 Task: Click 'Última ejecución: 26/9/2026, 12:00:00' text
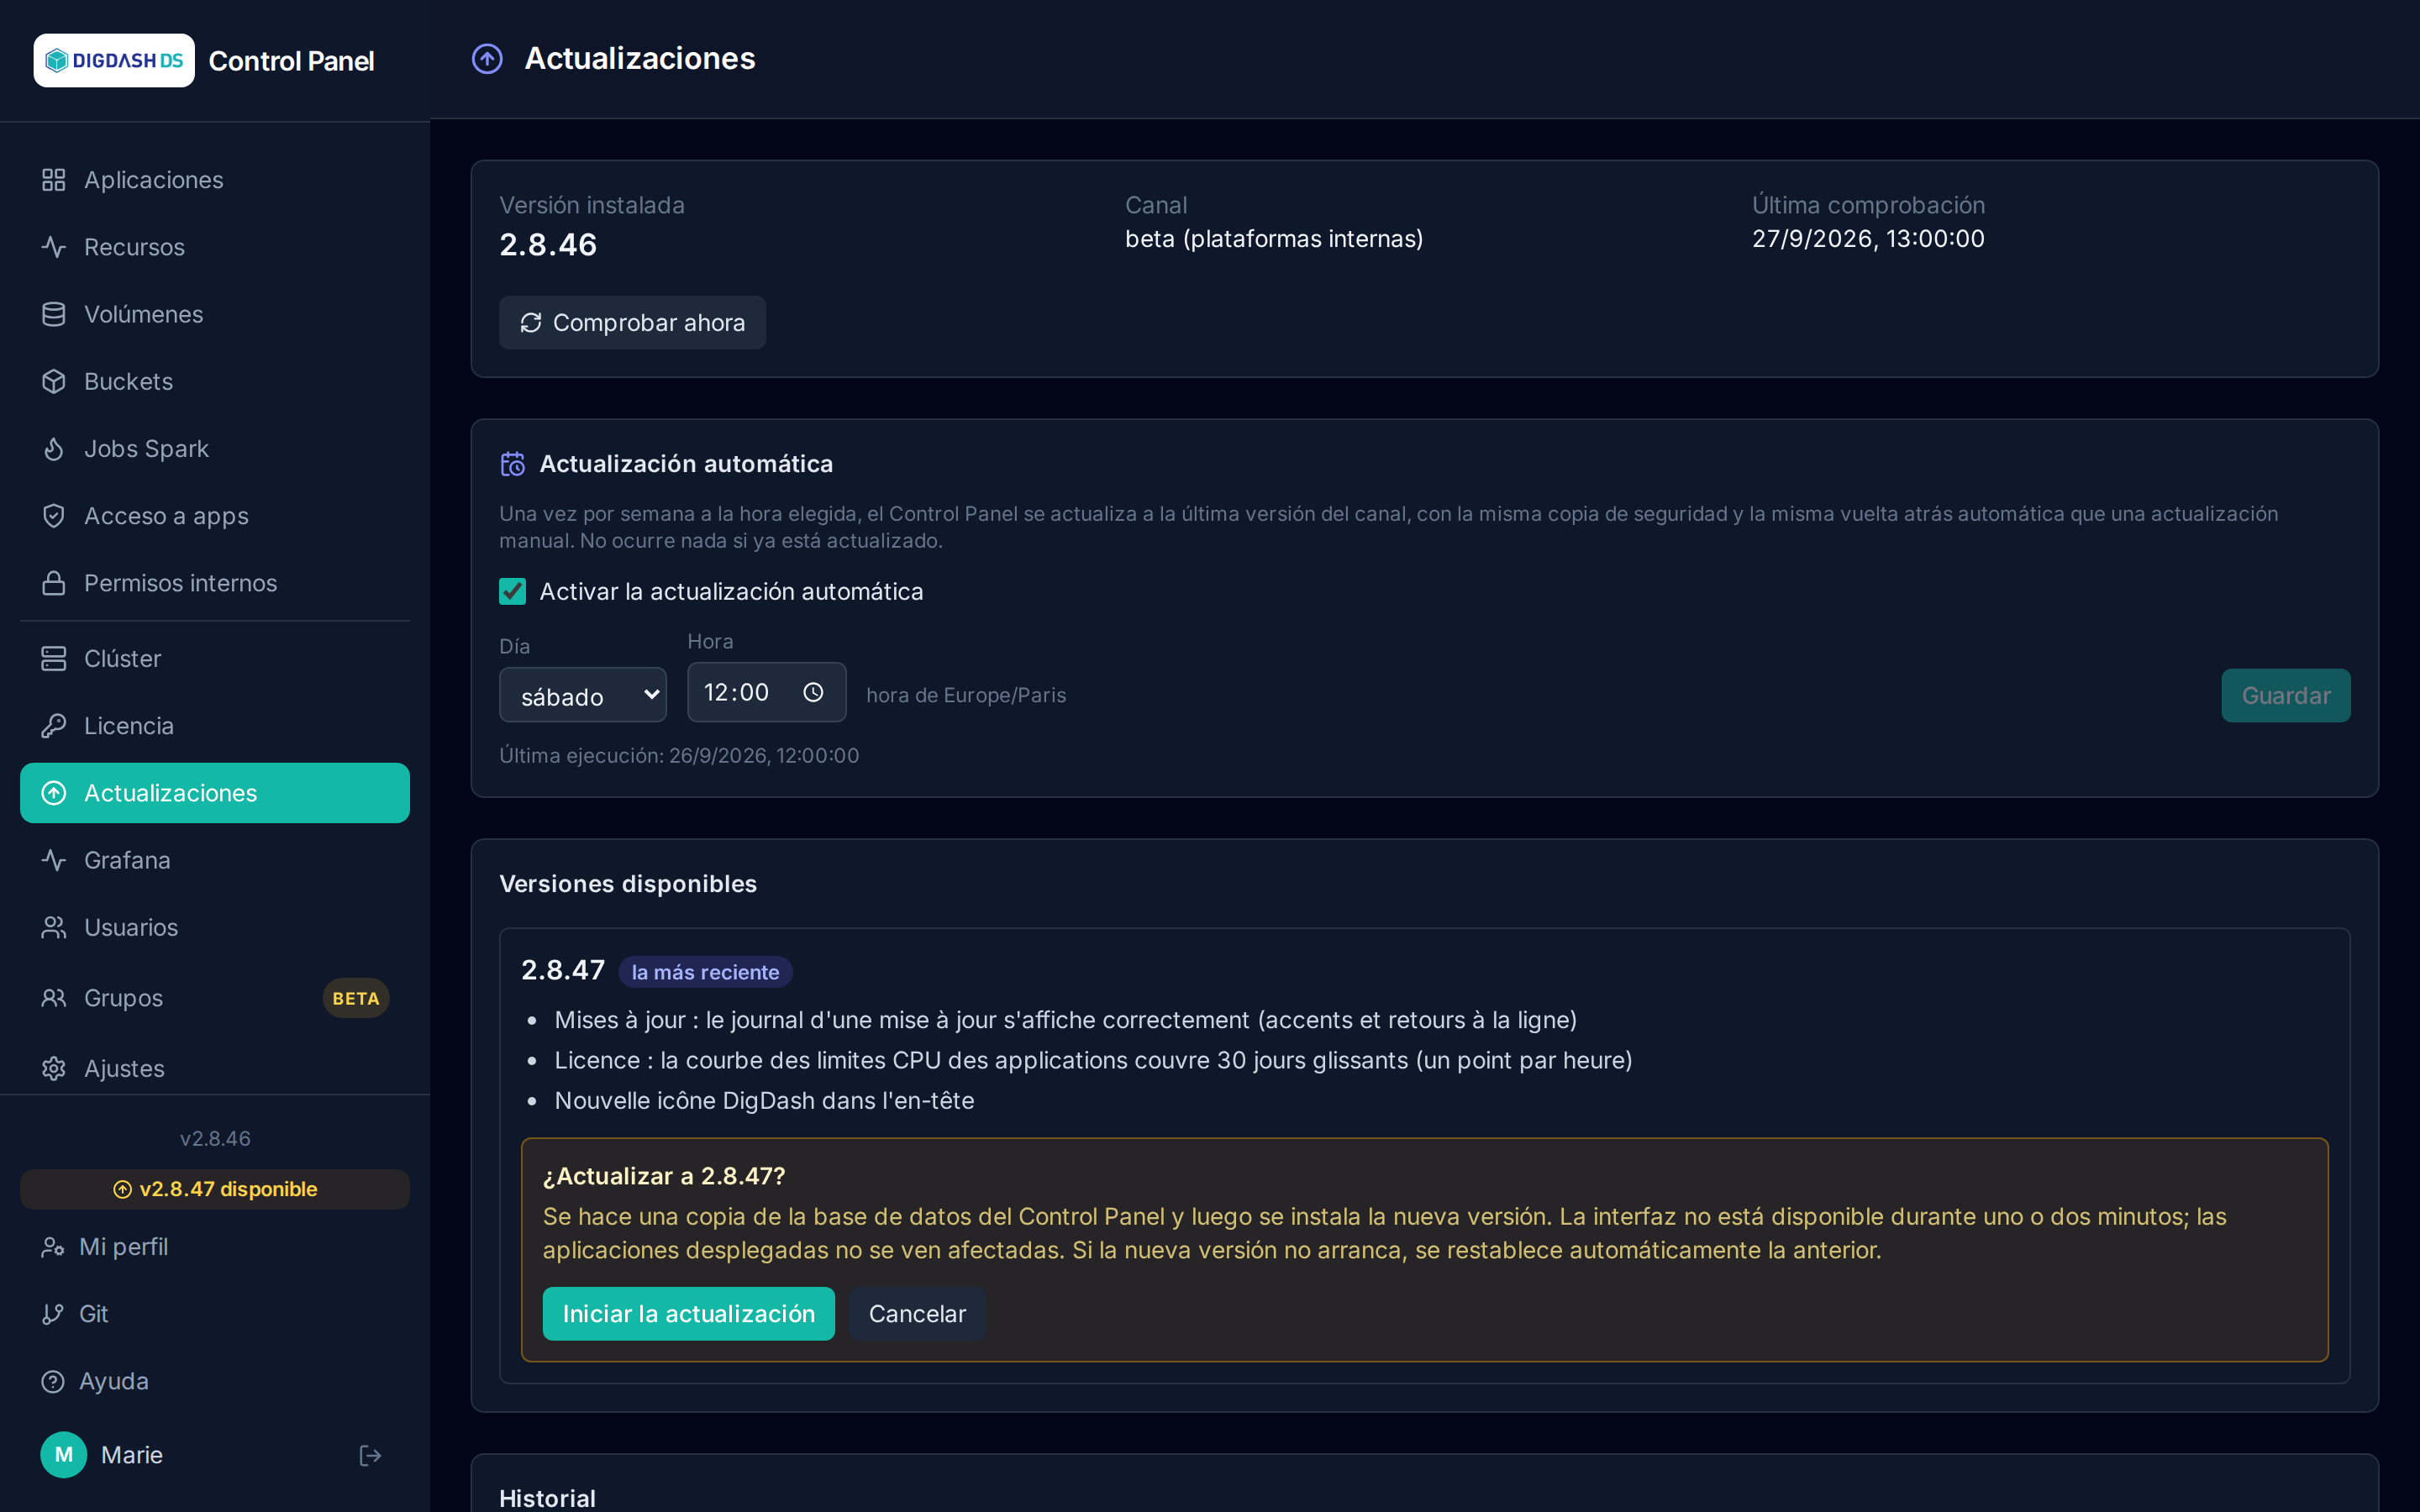pos(679,755)
